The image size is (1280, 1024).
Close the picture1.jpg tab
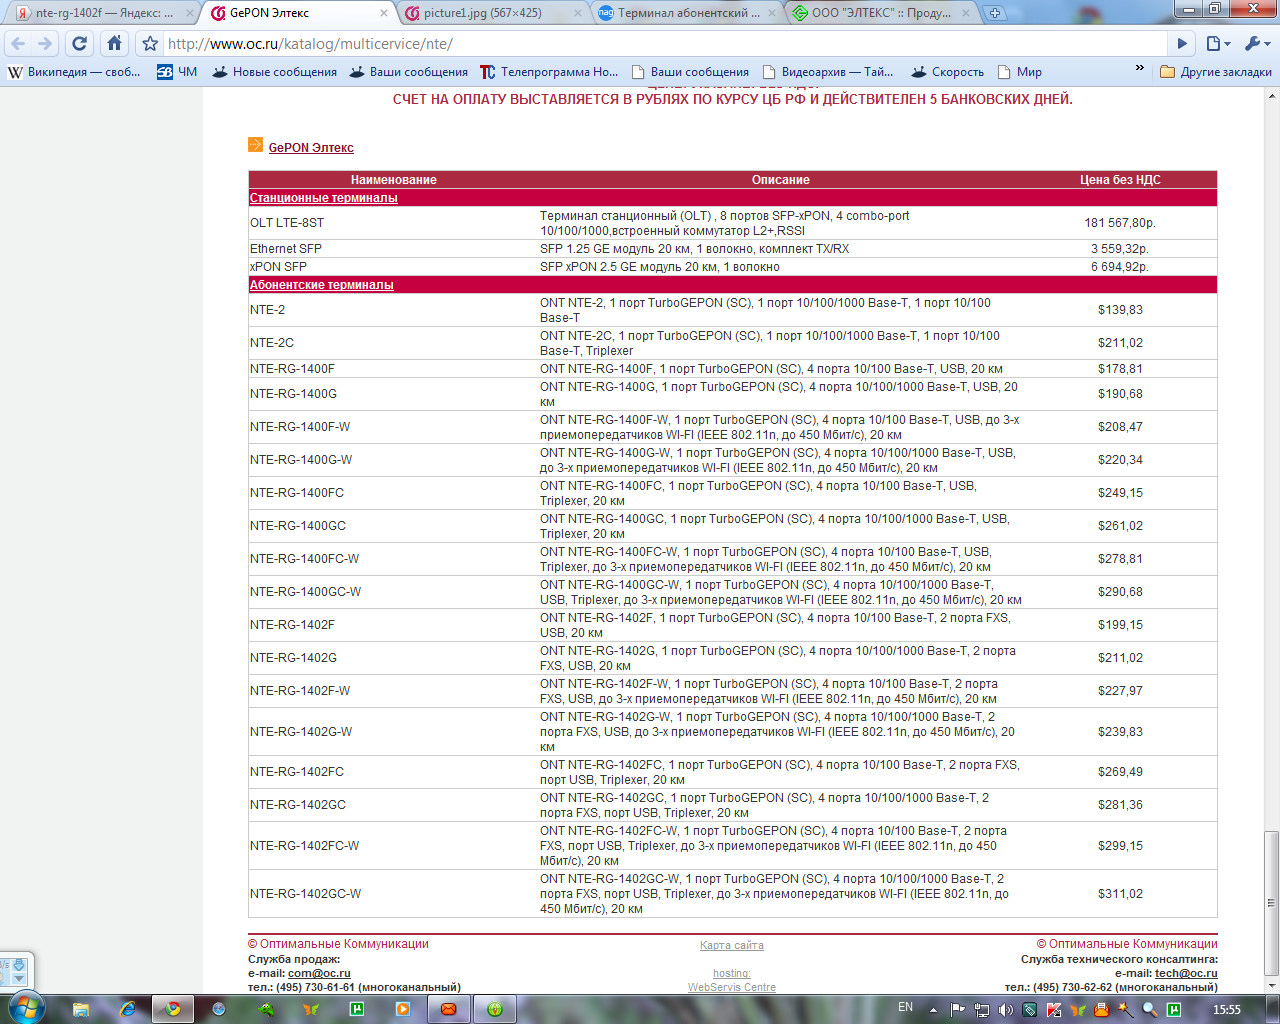pos(578,13)
